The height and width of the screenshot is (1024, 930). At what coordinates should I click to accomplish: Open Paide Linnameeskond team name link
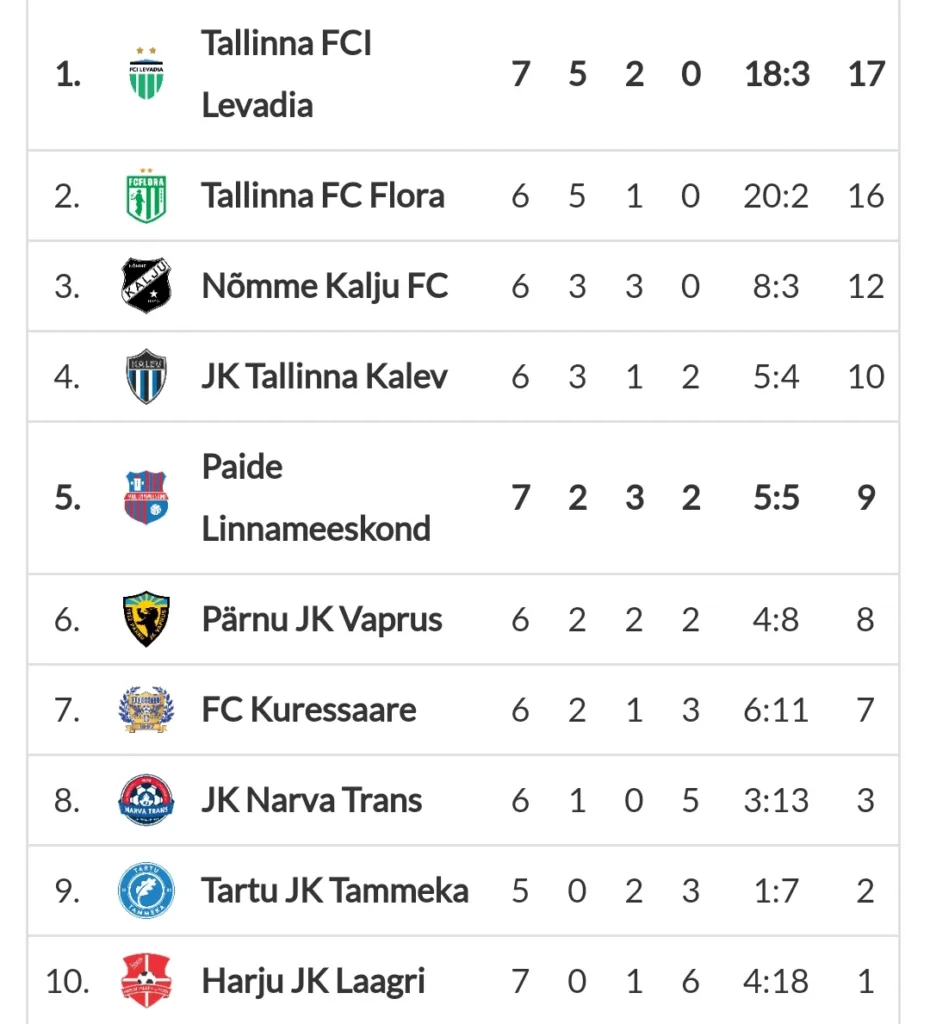(x=316, y=498)
